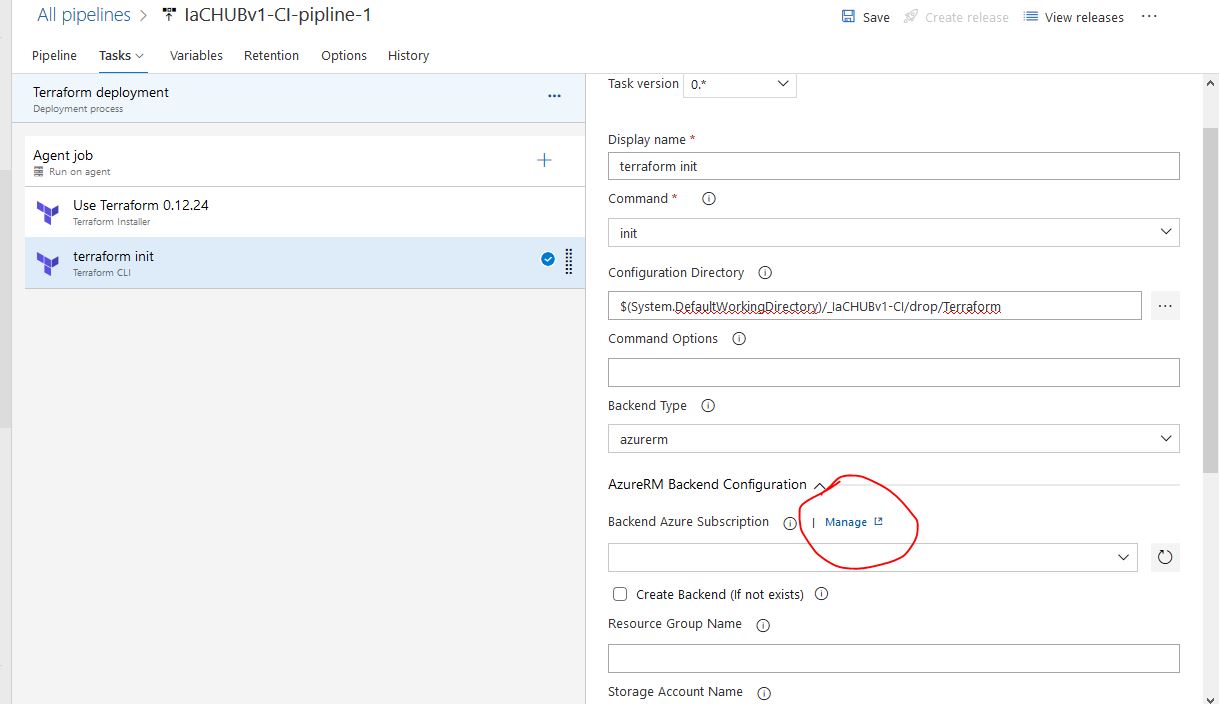The height and width of the screenshot is (704, 1219).
Task: Add a task to the Agent job
Action: click(x=544, y=159)
